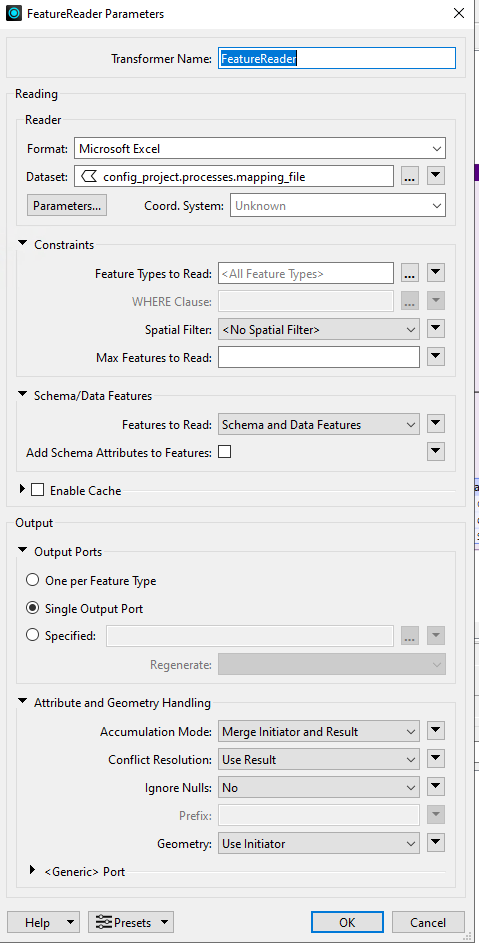
Task: Open the Format dropdown showing Microsoft Excel
Action: click(260, 148)
